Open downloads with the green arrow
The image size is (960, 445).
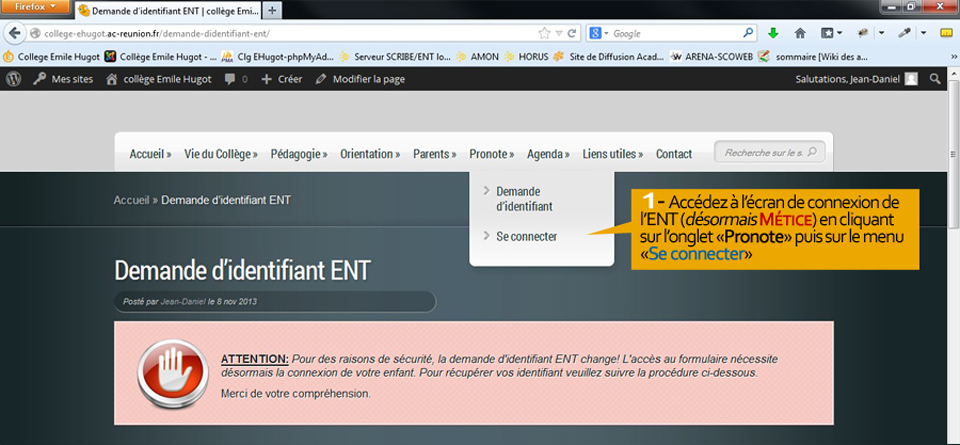pos(773,33)
